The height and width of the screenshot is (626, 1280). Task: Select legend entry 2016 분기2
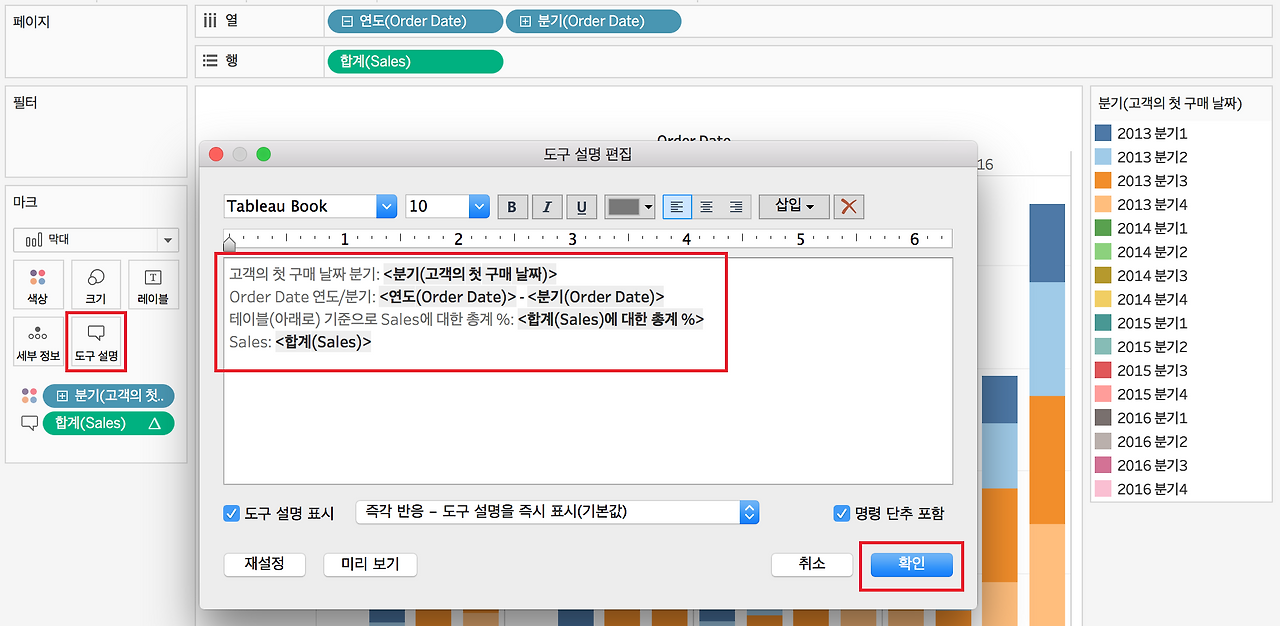coord(1152,441)
